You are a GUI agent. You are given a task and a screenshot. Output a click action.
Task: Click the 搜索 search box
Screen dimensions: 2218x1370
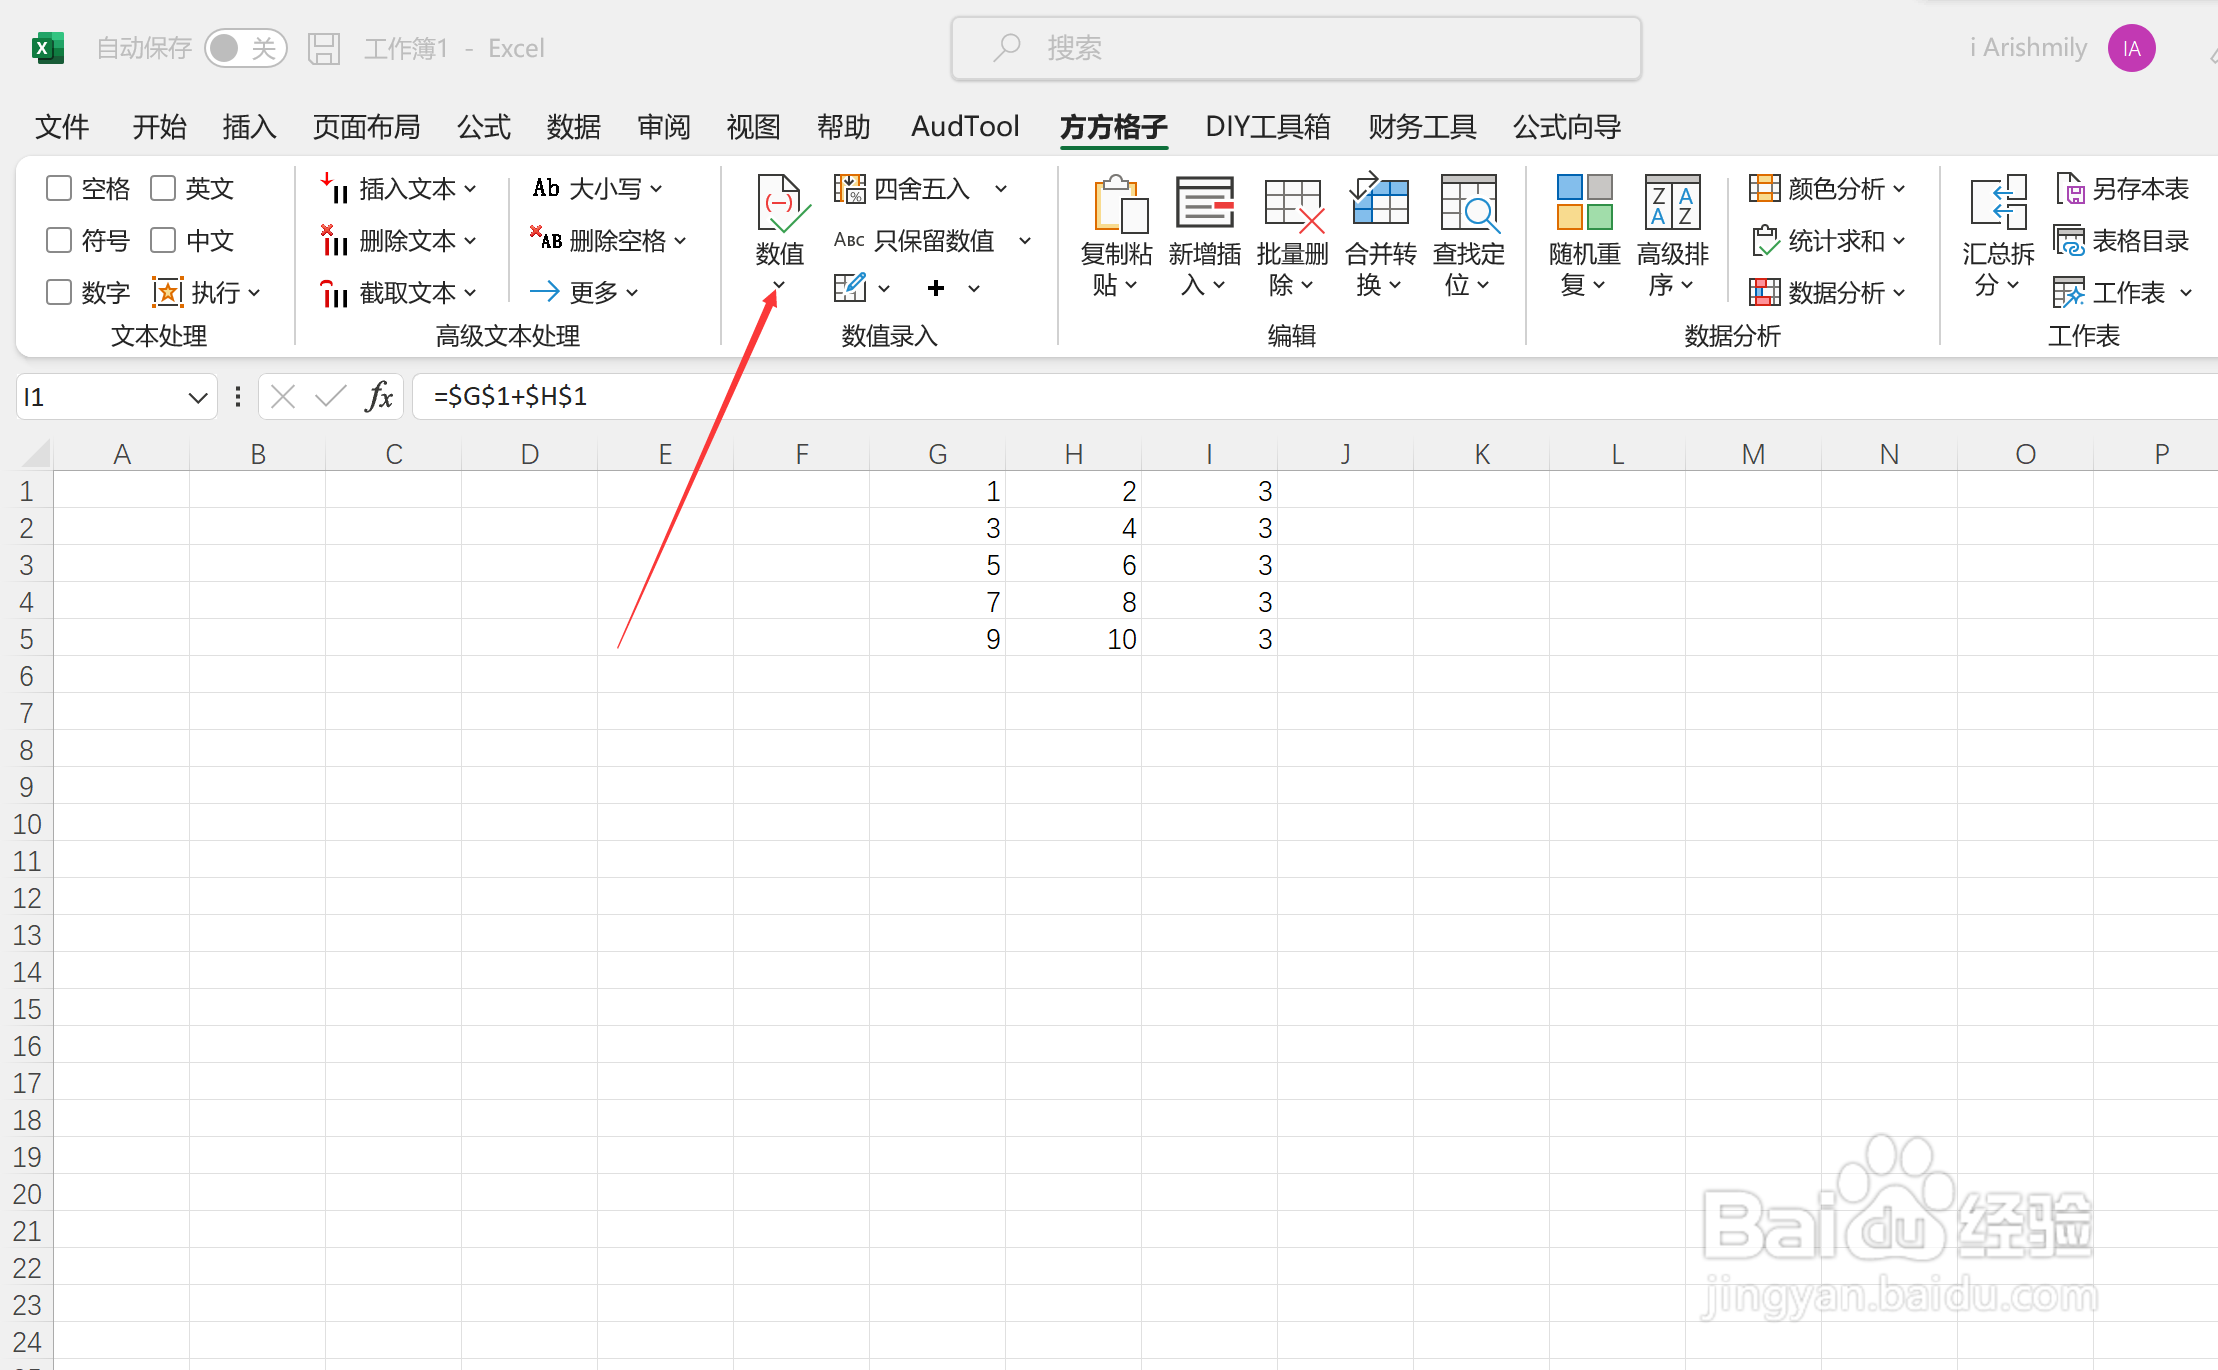tap(1296, 48)
